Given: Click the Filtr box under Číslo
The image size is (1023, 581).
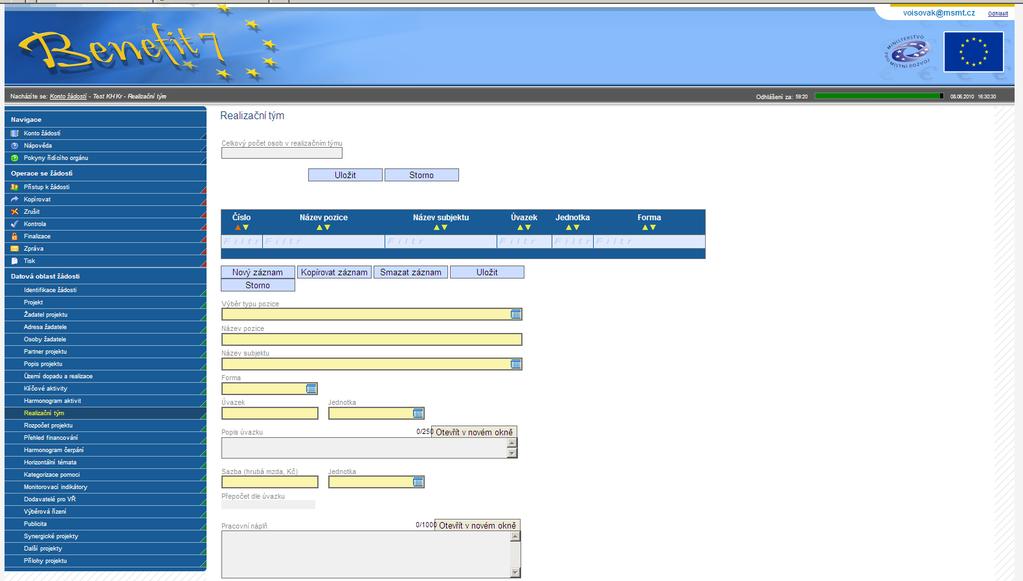Looking at the screenshot, I should coord(241,241).
